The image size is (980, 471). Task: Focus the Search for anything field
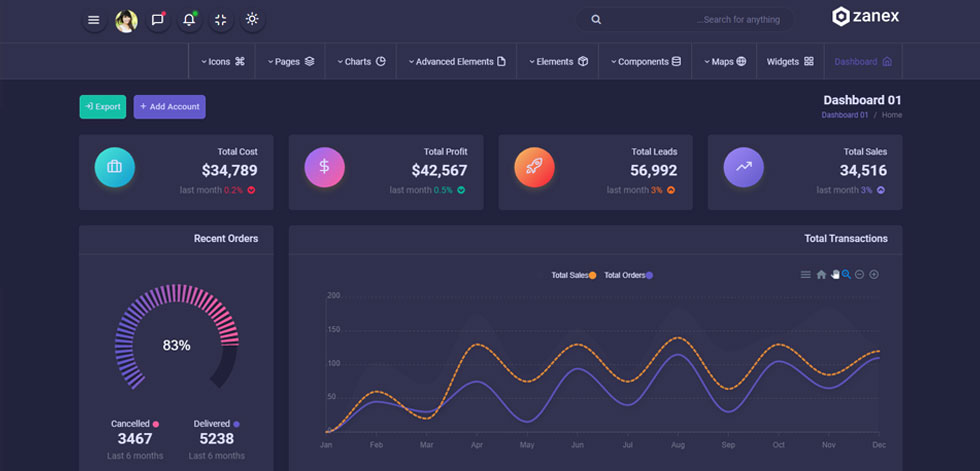684,19
